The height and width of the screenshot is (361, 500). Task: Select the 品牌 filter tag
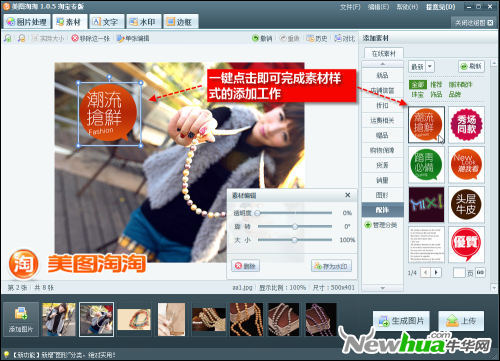click(x=455, y=94)
